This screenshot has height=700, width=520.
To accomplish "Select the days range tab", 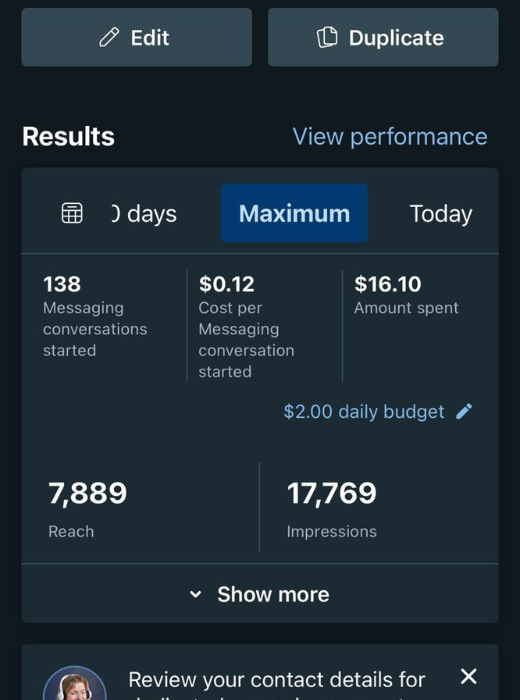I will pos(144,214).
